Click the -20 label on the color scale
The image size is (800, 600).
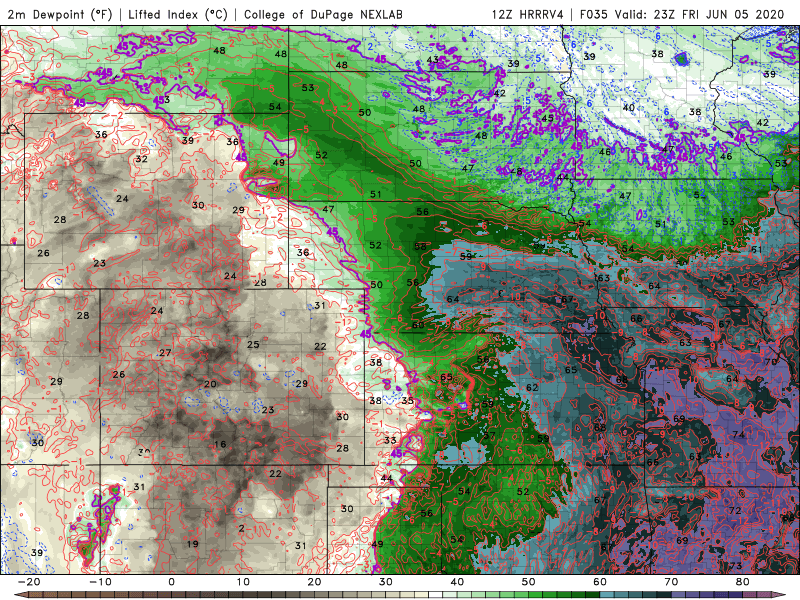(x=29, y=582)
